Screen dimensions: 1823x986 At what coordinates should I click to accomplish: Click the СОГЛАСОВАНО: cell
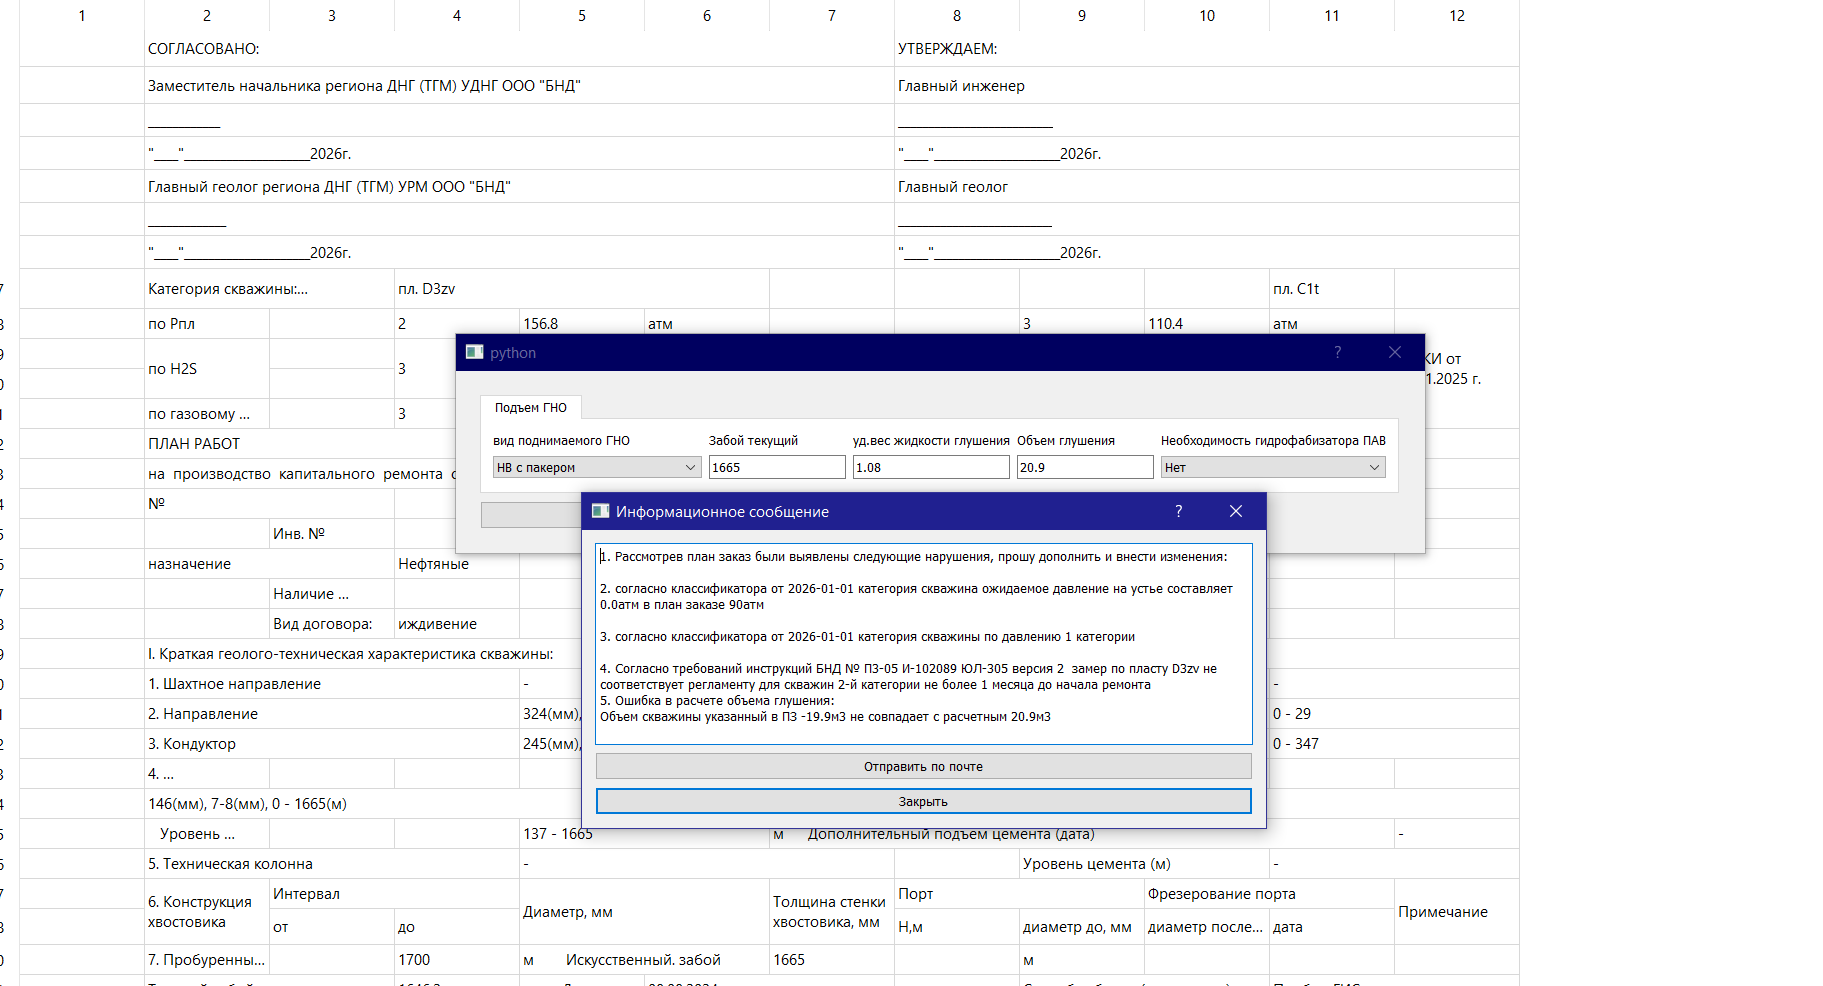(519, 49)
